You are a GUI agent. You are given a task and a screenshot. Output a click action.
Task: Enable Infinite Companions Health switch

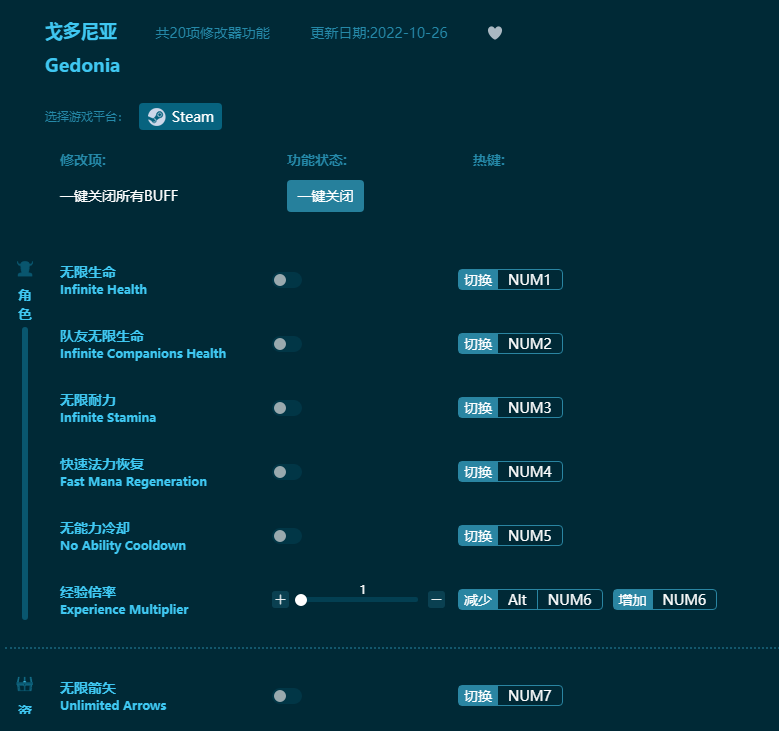[287, 344]
